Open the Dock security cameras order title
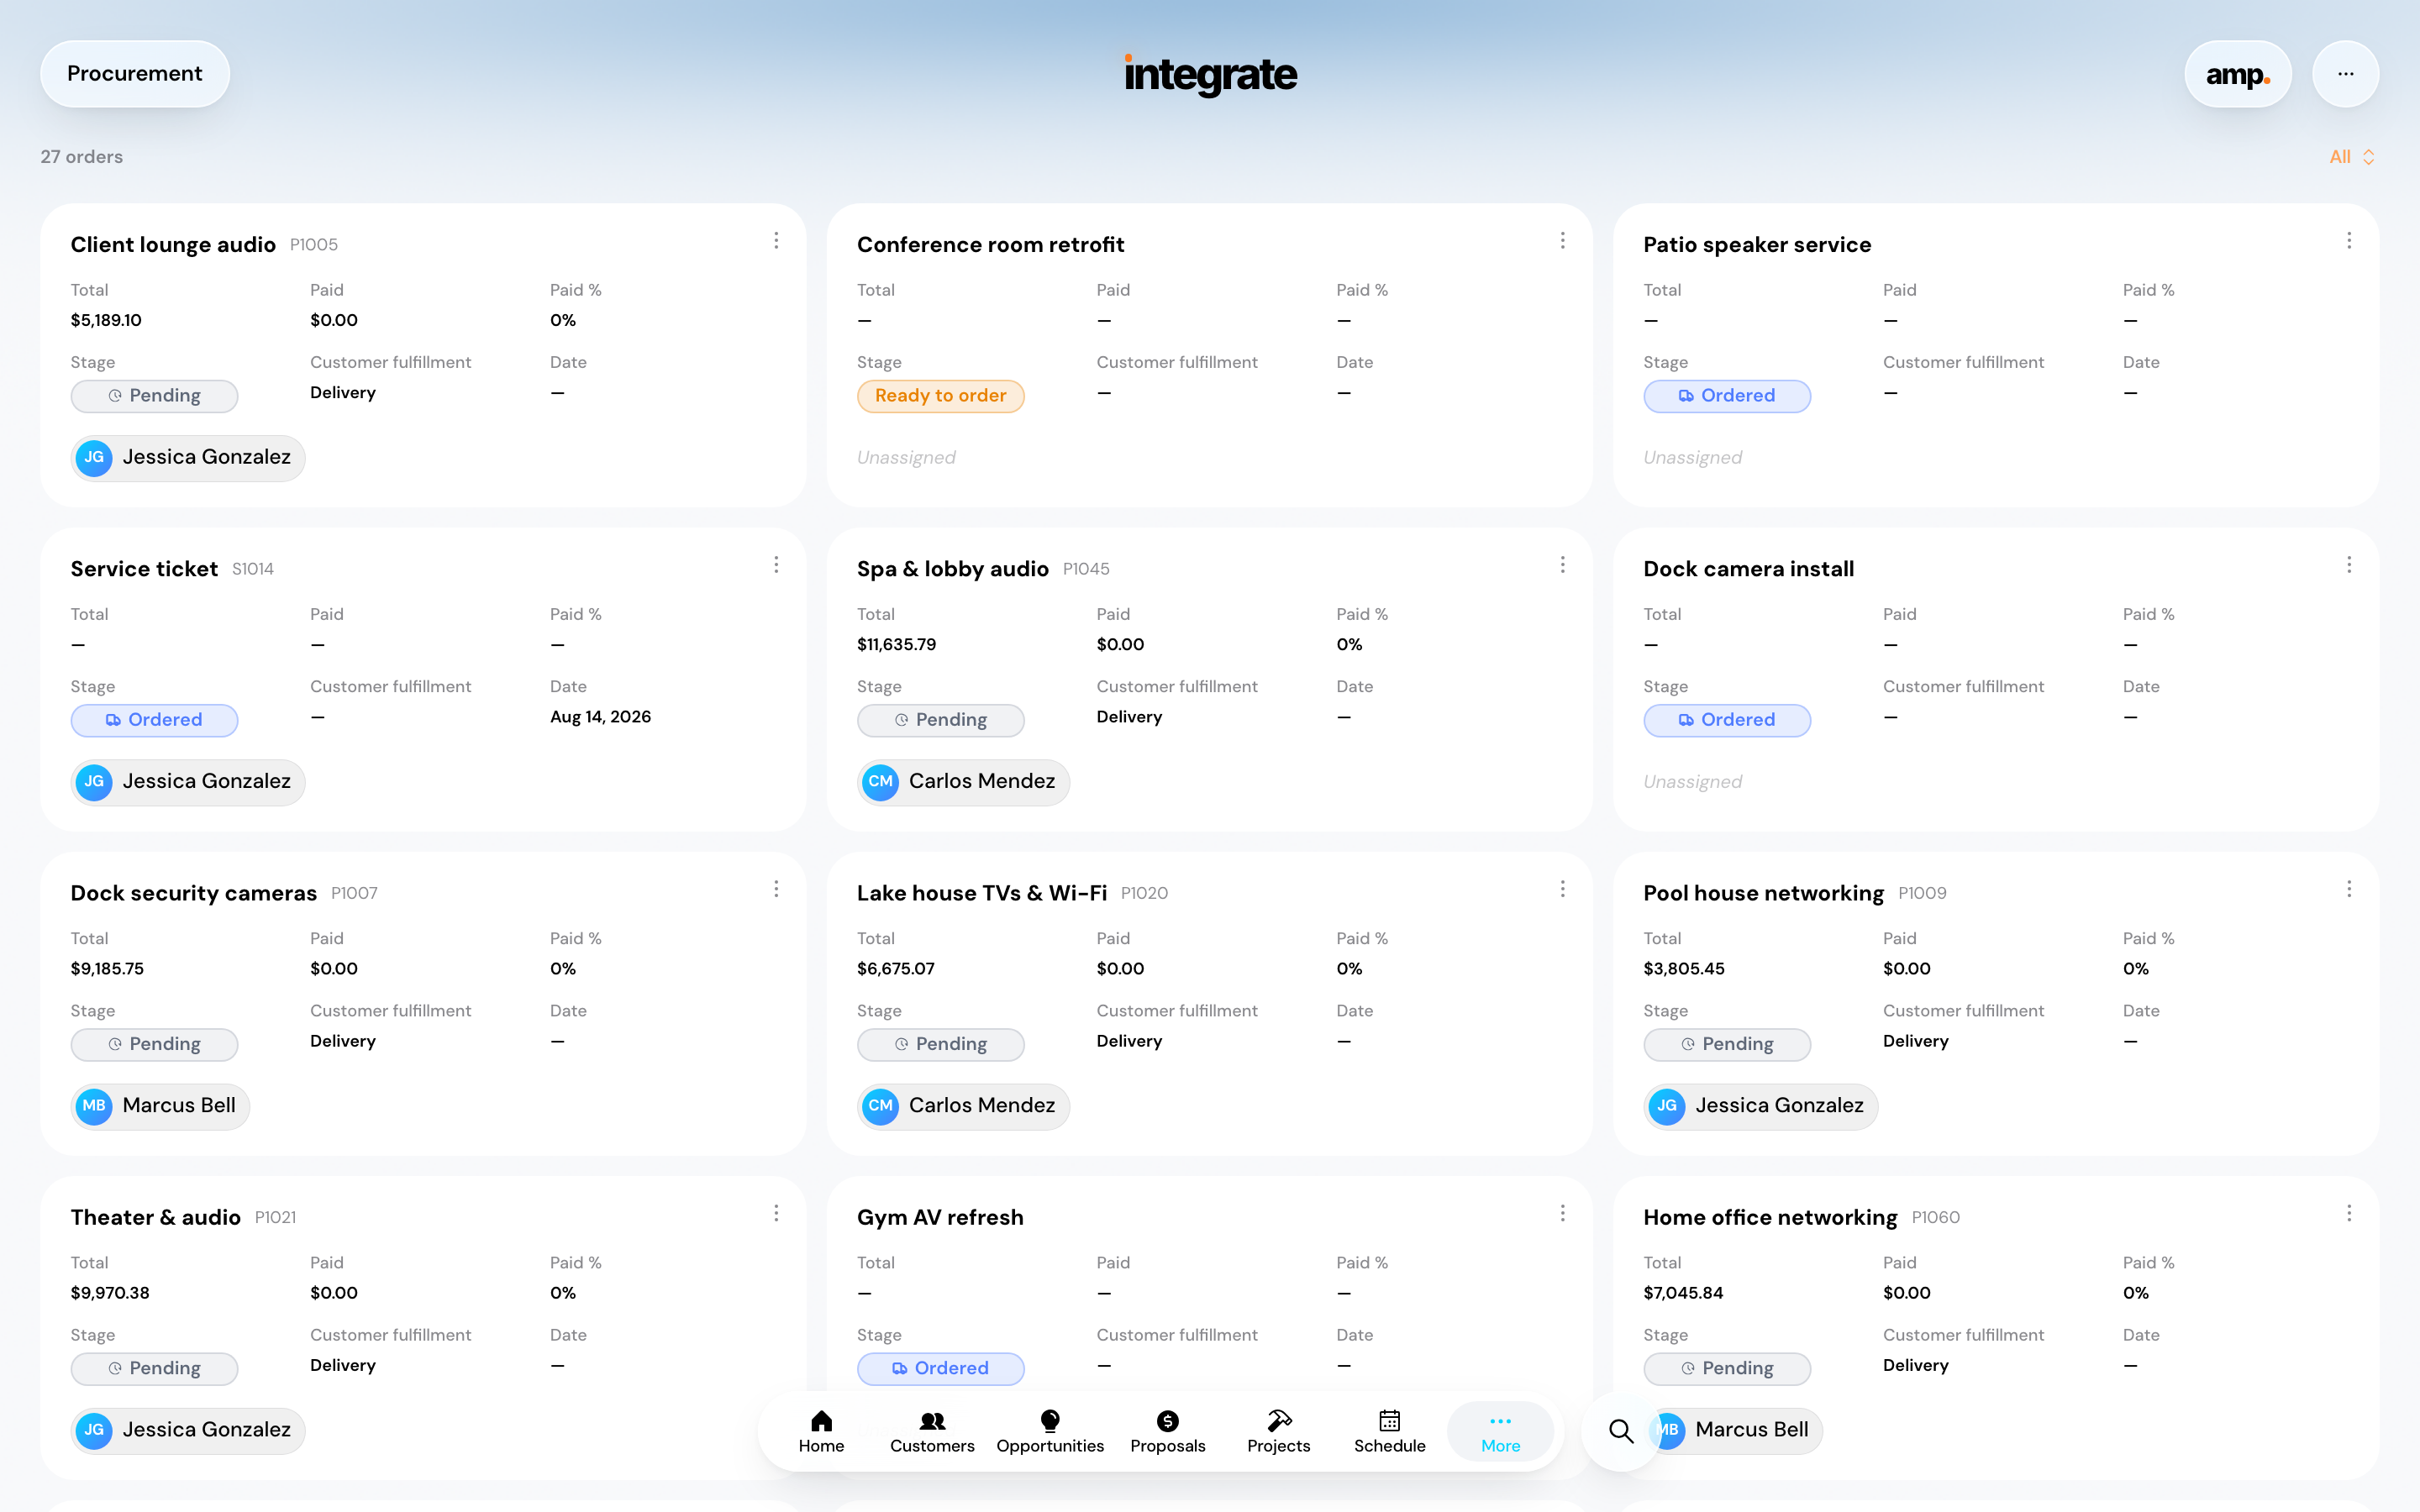Screen dimensions: 2420x1512 (193, 893)
